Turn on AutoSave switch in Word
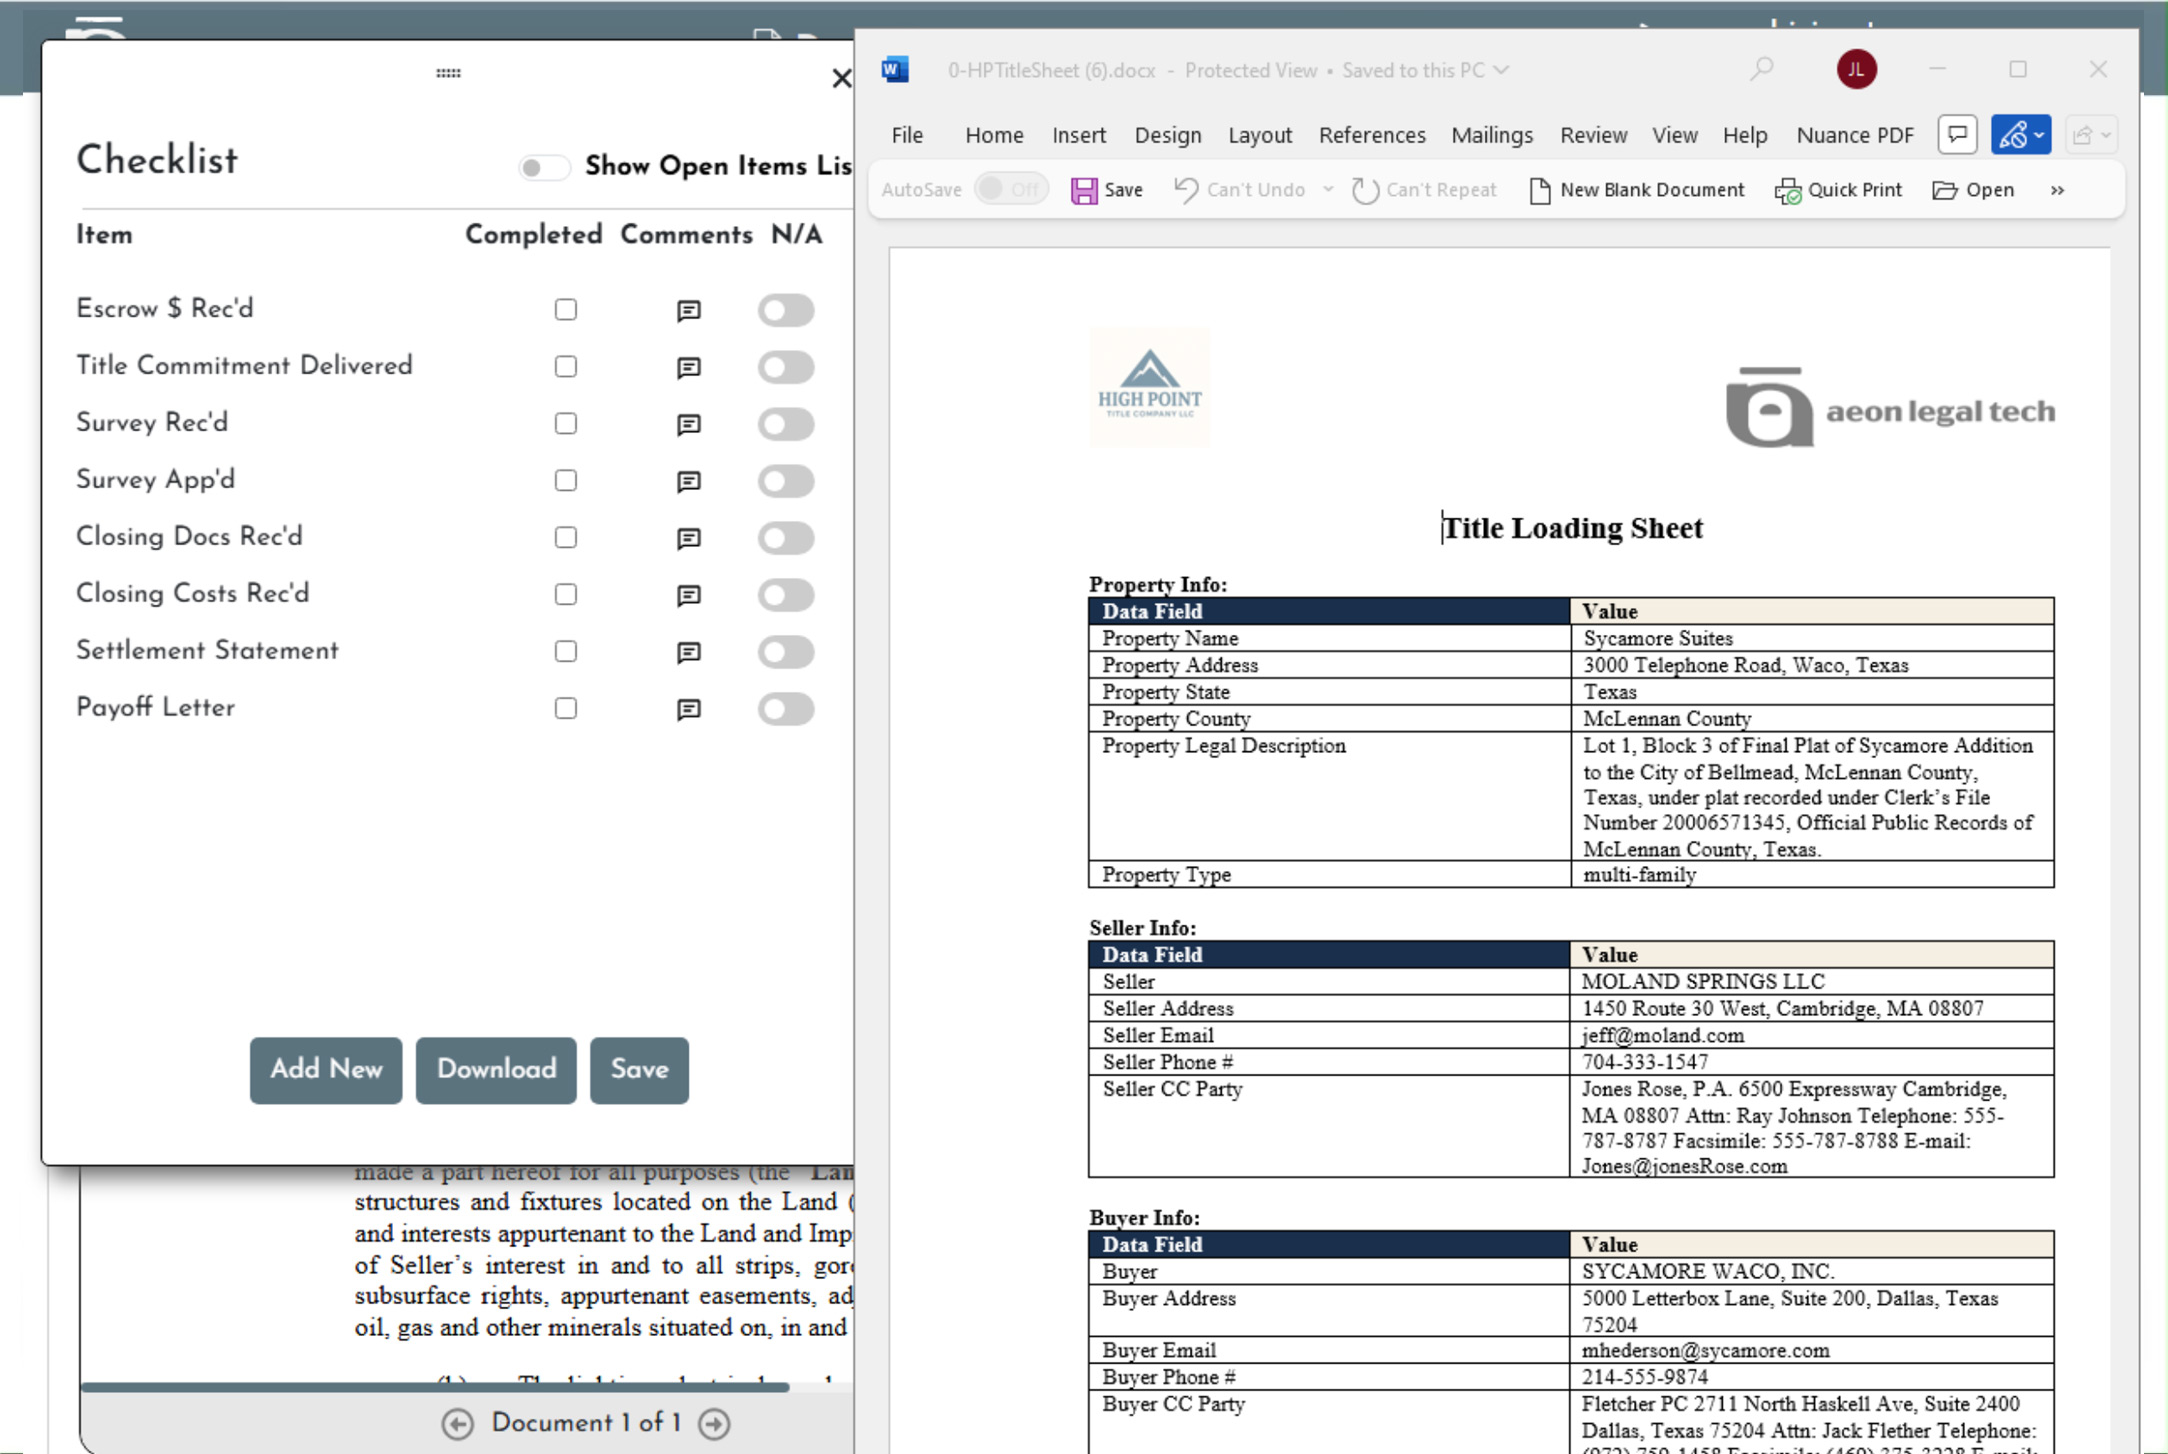Viewport: 2168px width, 1454px height. [x=1010, y=189]
